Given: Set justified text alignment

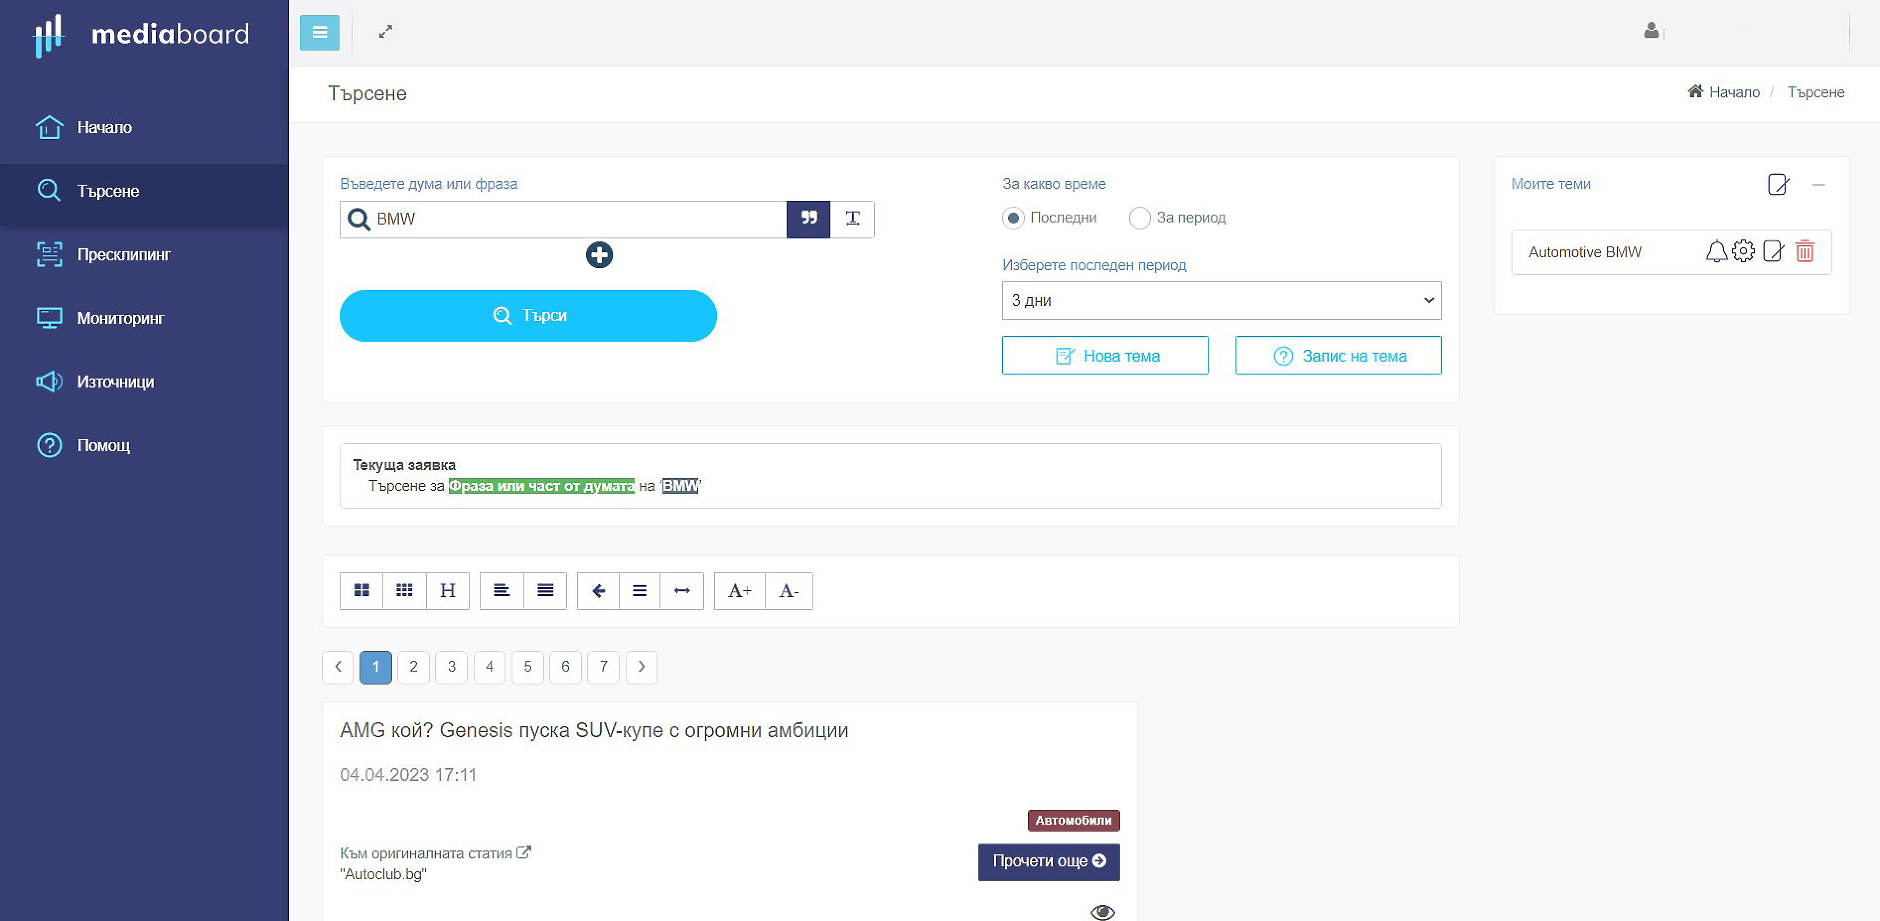Looking at the screenshot, I should pos(545,591).
